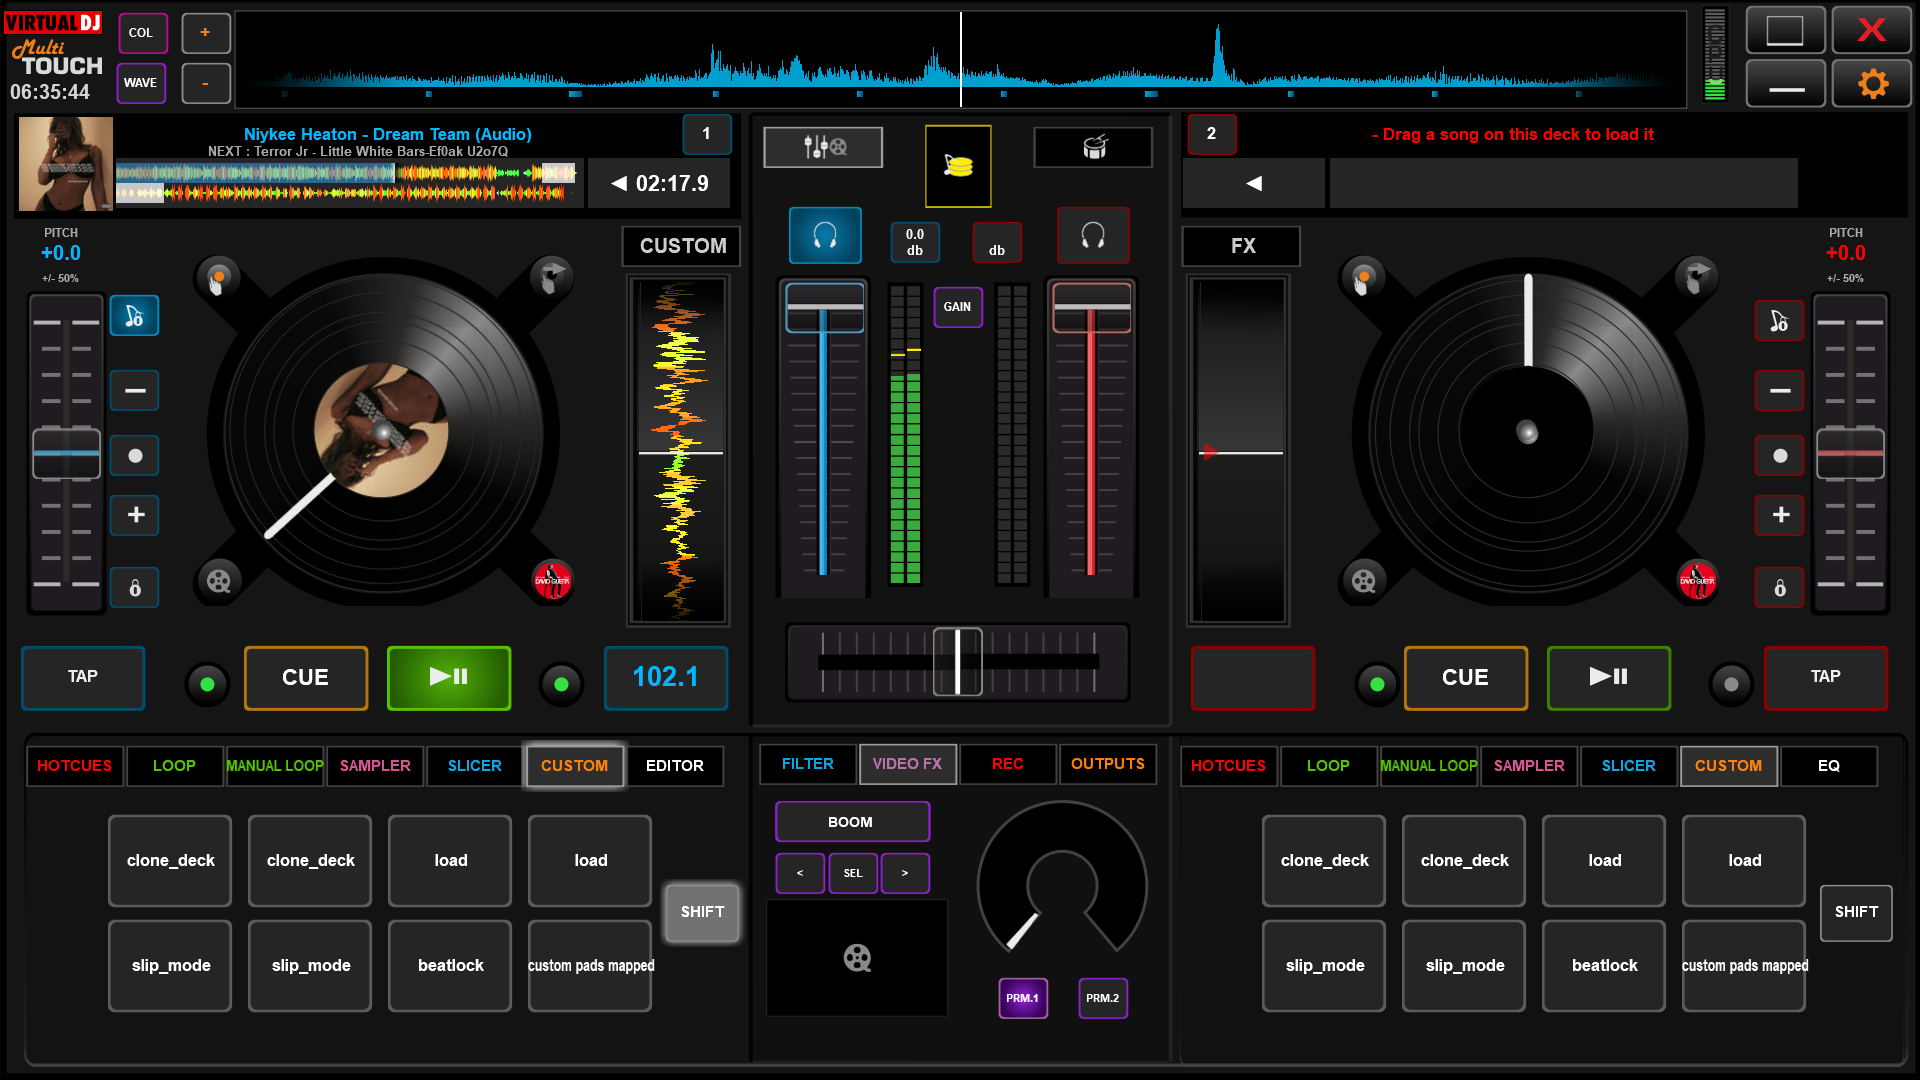Click deck 1 touch hand mode icon

pos(218,277)
